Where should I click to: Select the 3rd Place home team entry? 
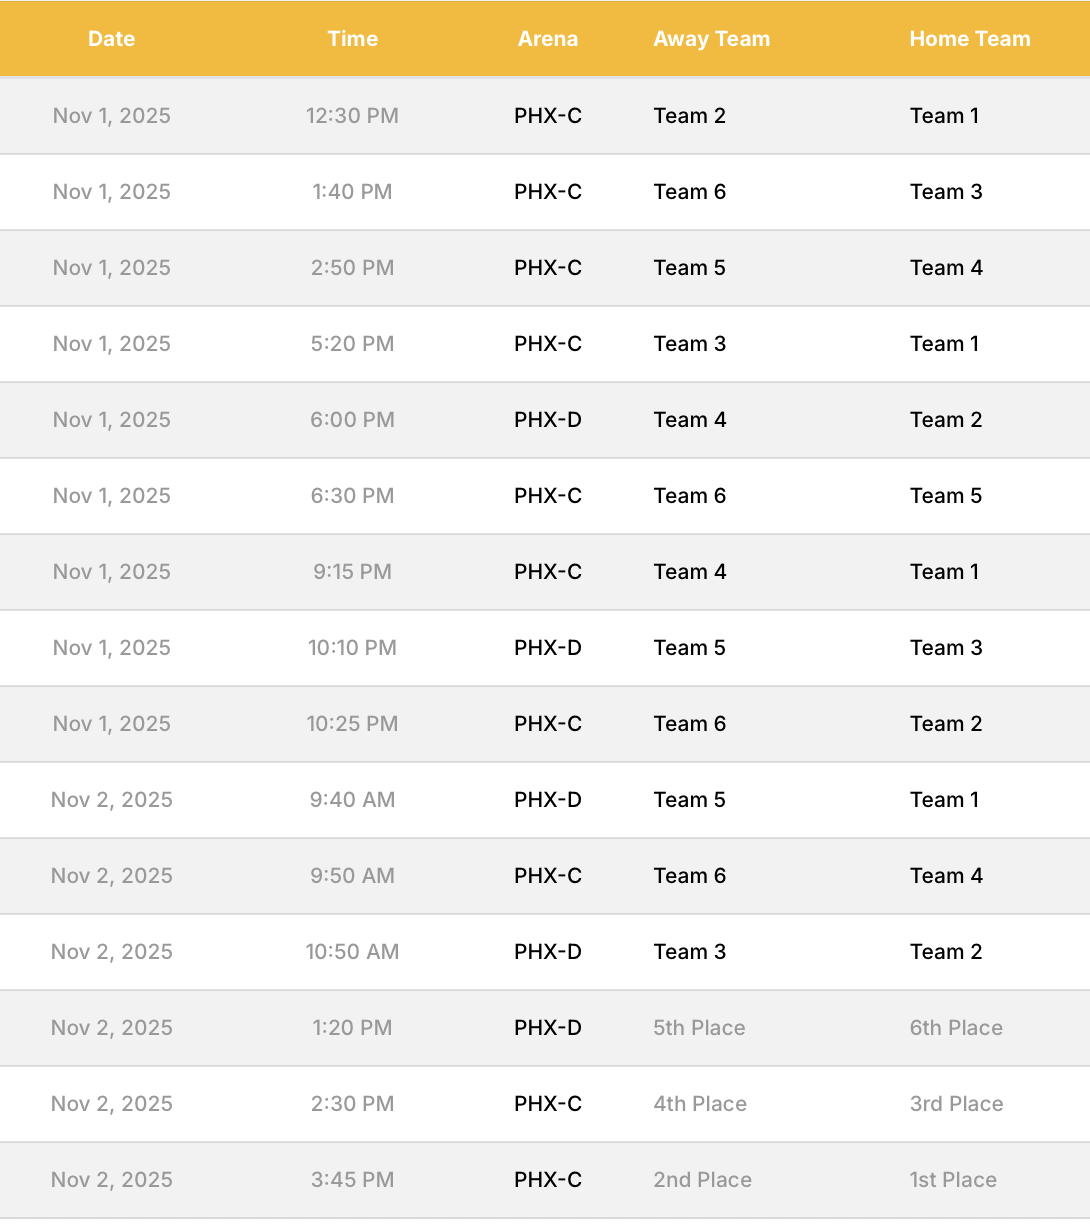click(x=956, y=1104)
